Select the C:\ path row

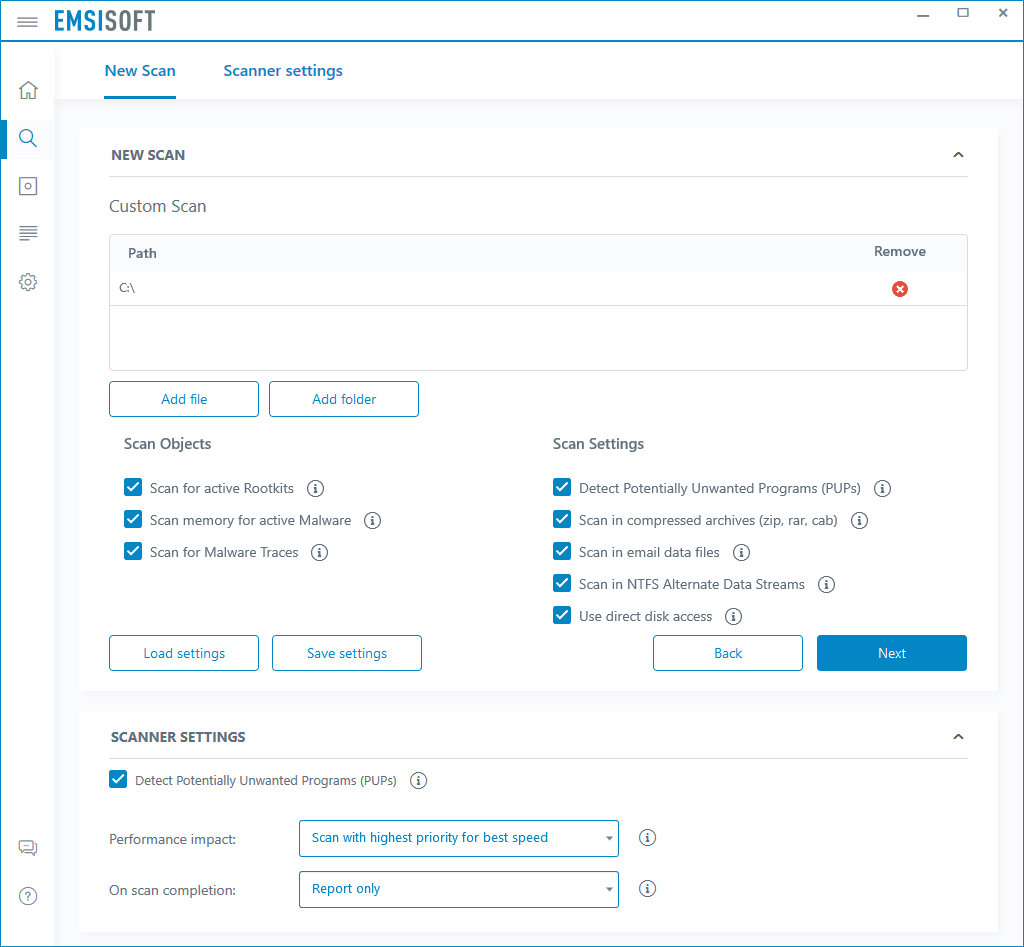538,288
